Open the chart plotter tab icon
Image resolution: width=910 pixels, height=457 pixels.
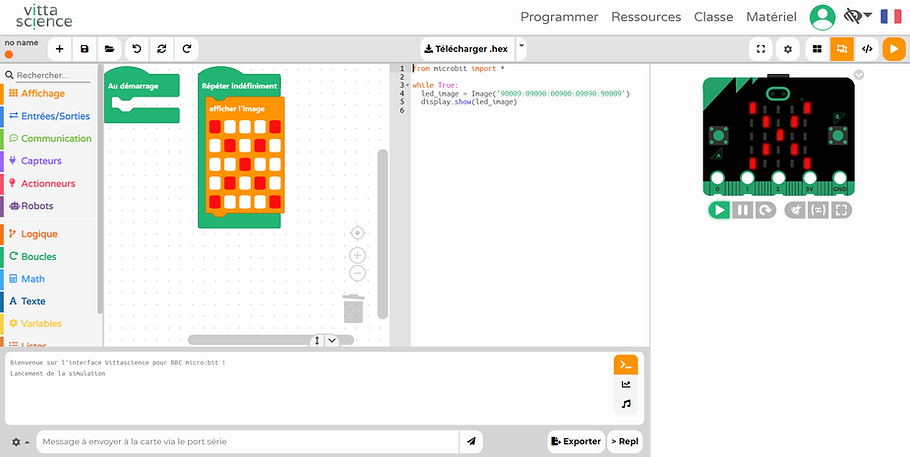pyautogui.click(x=626, y=384)
